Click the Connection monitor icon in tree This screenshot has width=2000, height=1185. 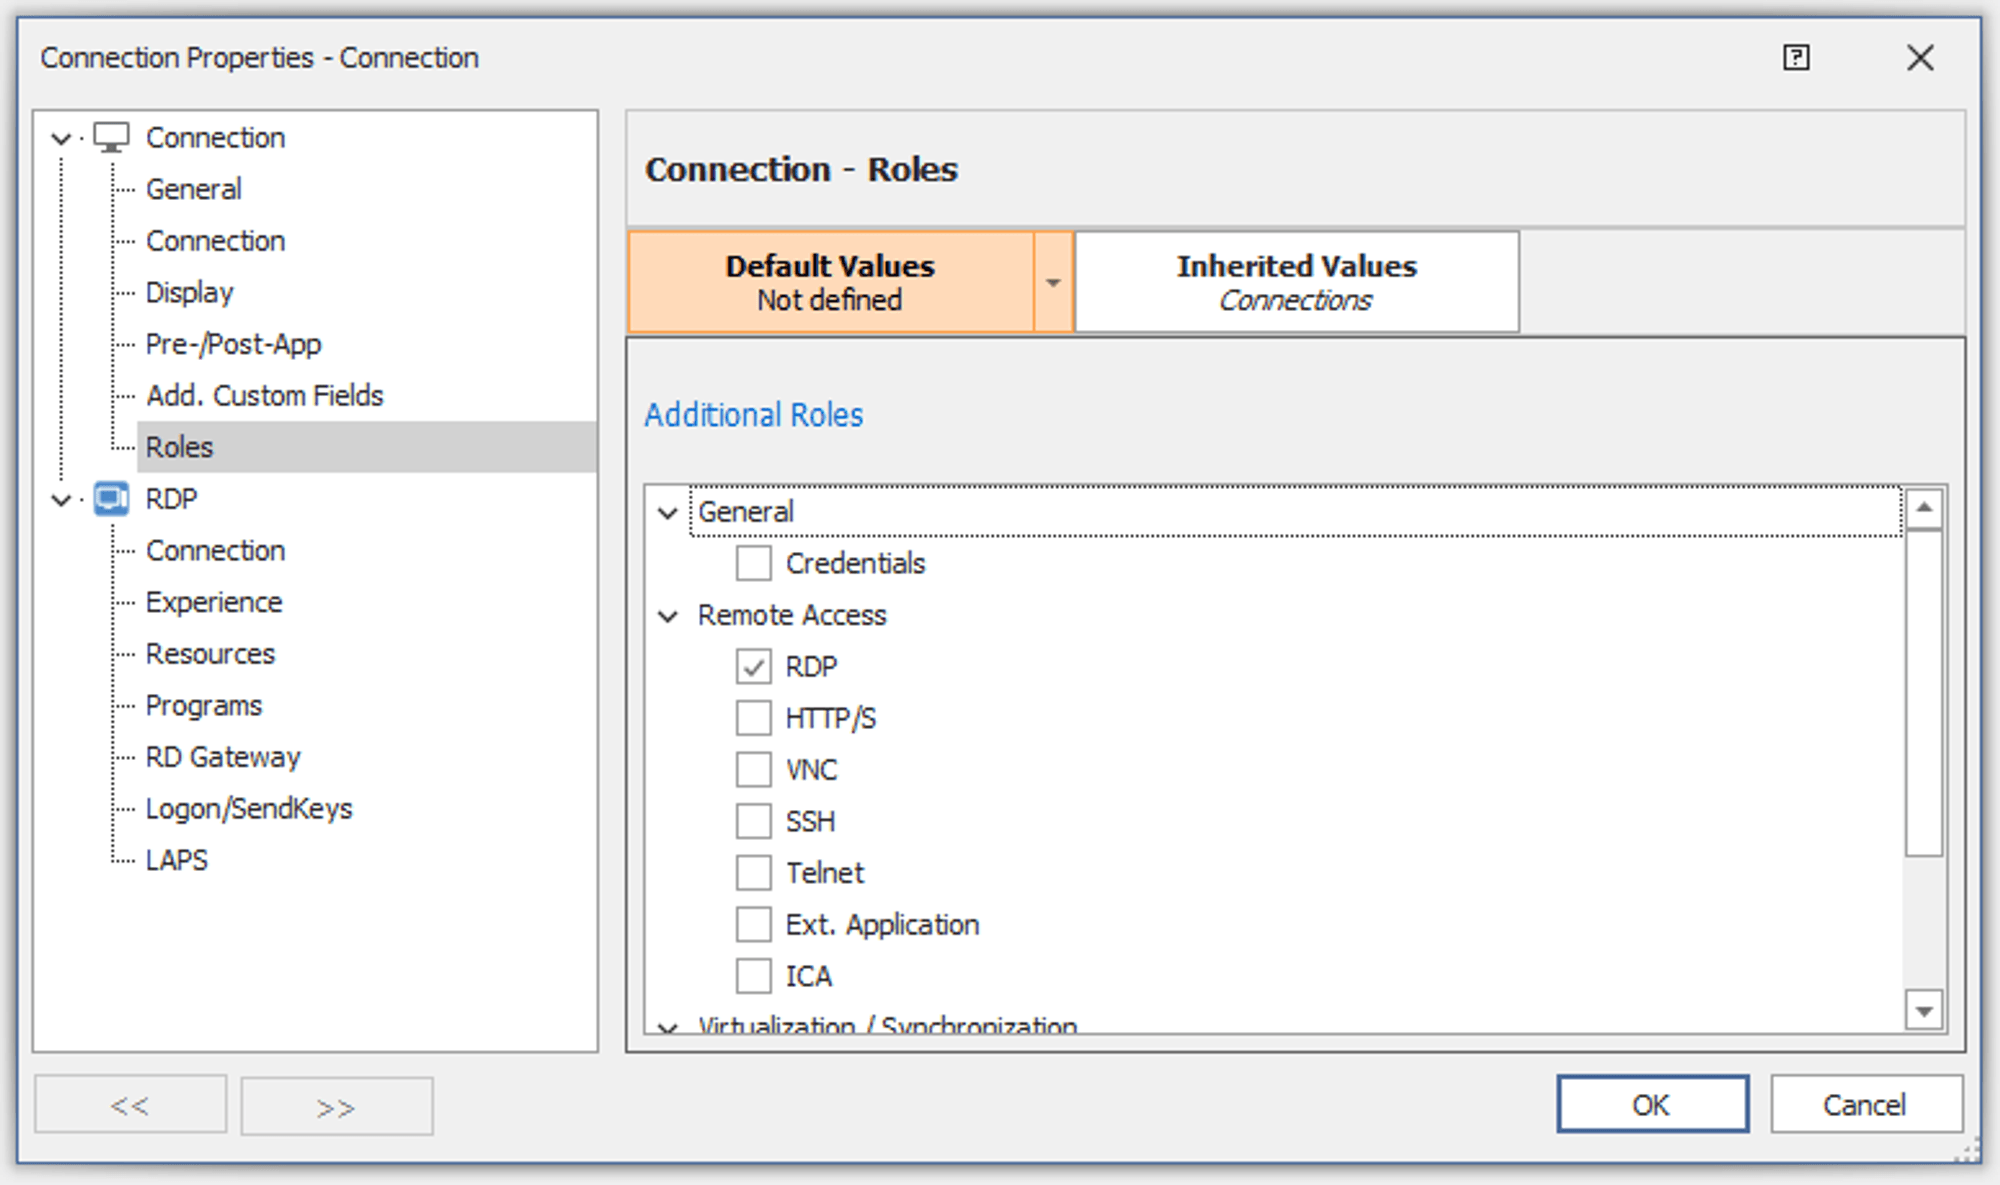coord(111,137)
